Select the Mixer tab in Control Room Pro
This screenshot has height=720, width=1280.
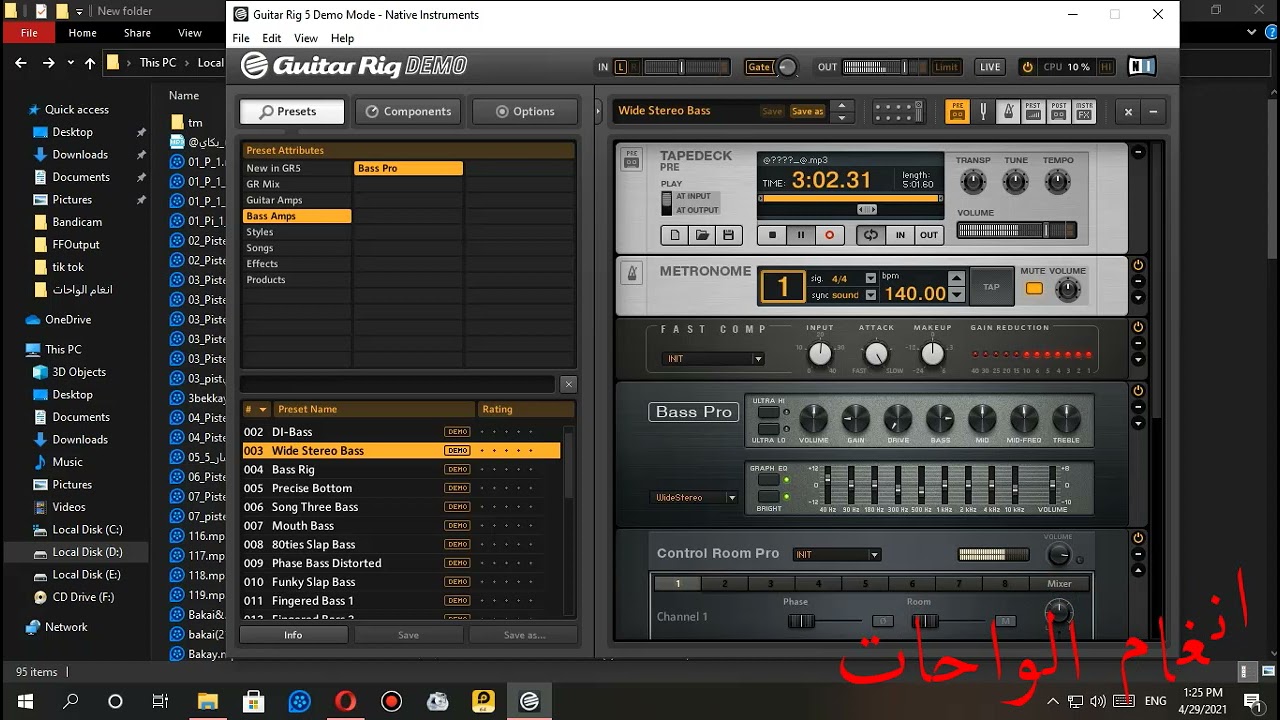point(1059,584)
